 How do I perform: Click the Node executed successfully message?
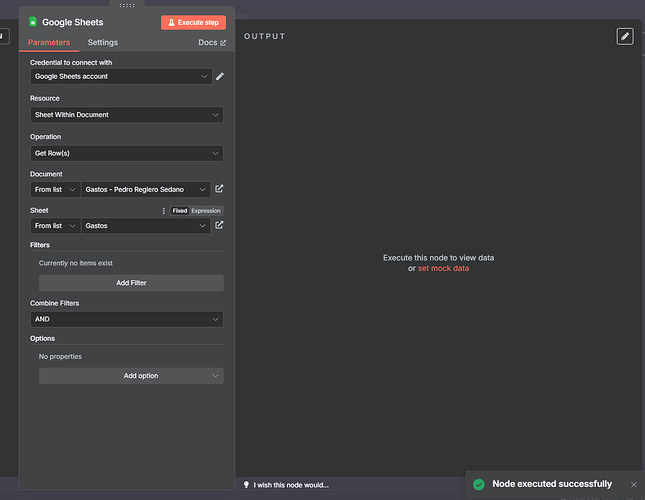click(552, 484)
